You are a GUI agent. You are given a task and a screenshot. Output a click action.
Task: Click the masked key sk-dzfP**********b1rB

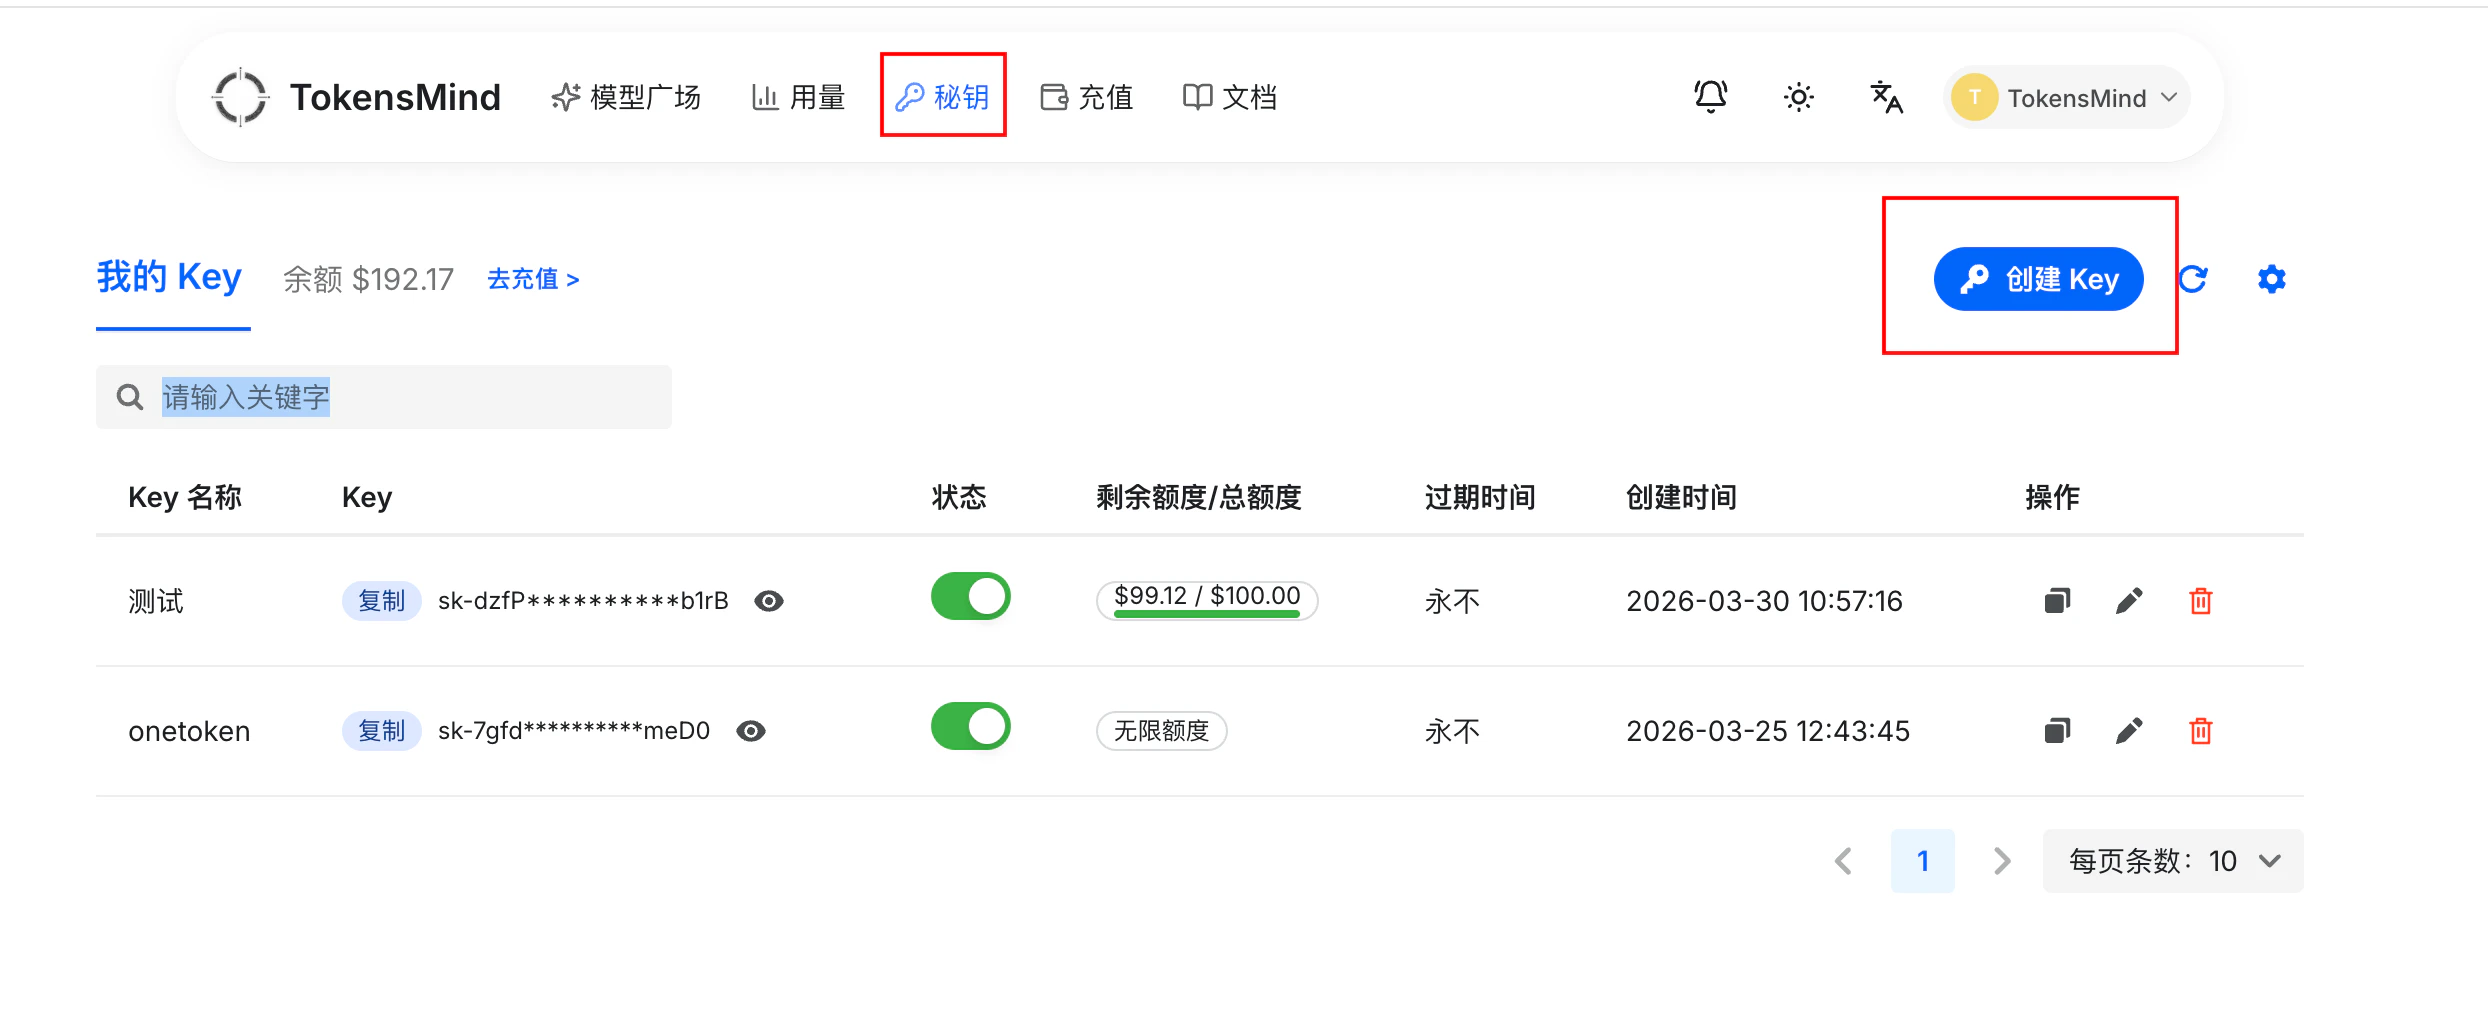click(x=583, y=601)
